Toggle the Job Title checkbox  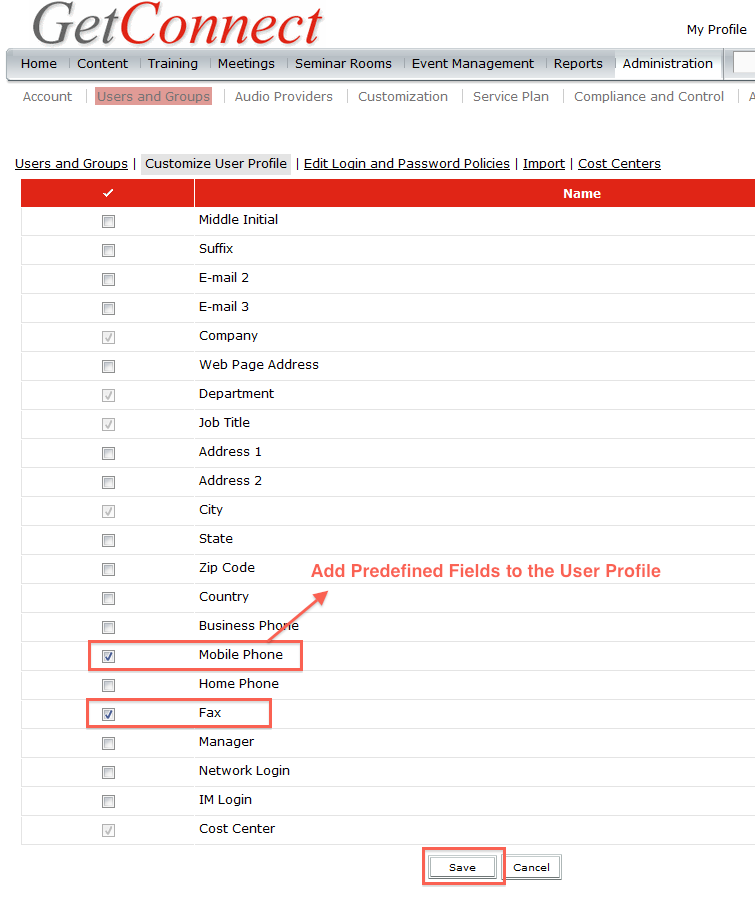point(108,425)
